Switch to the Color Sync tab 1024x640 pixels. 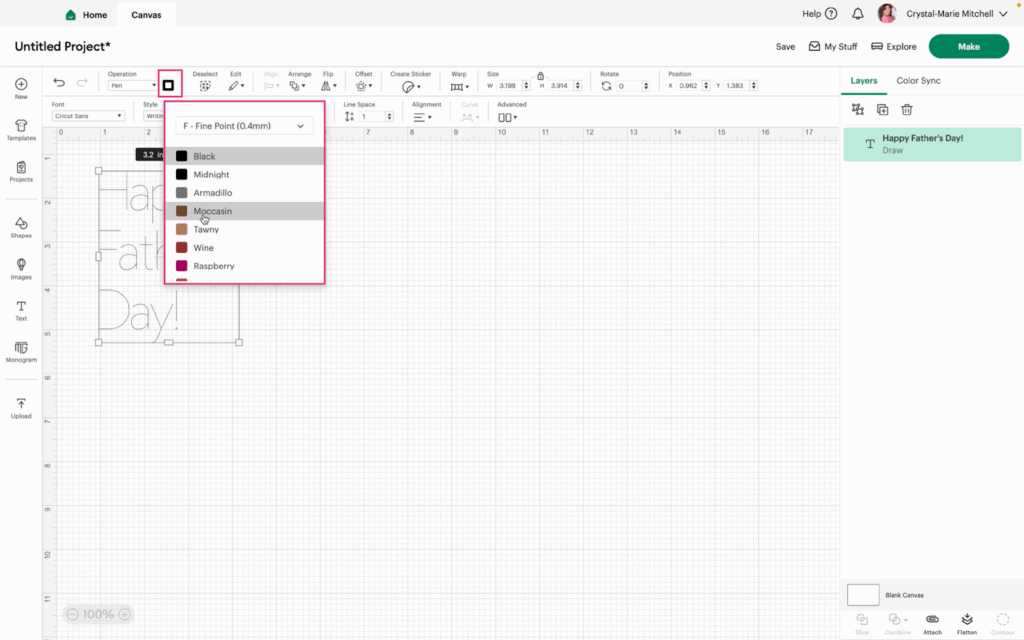point(918,81)
